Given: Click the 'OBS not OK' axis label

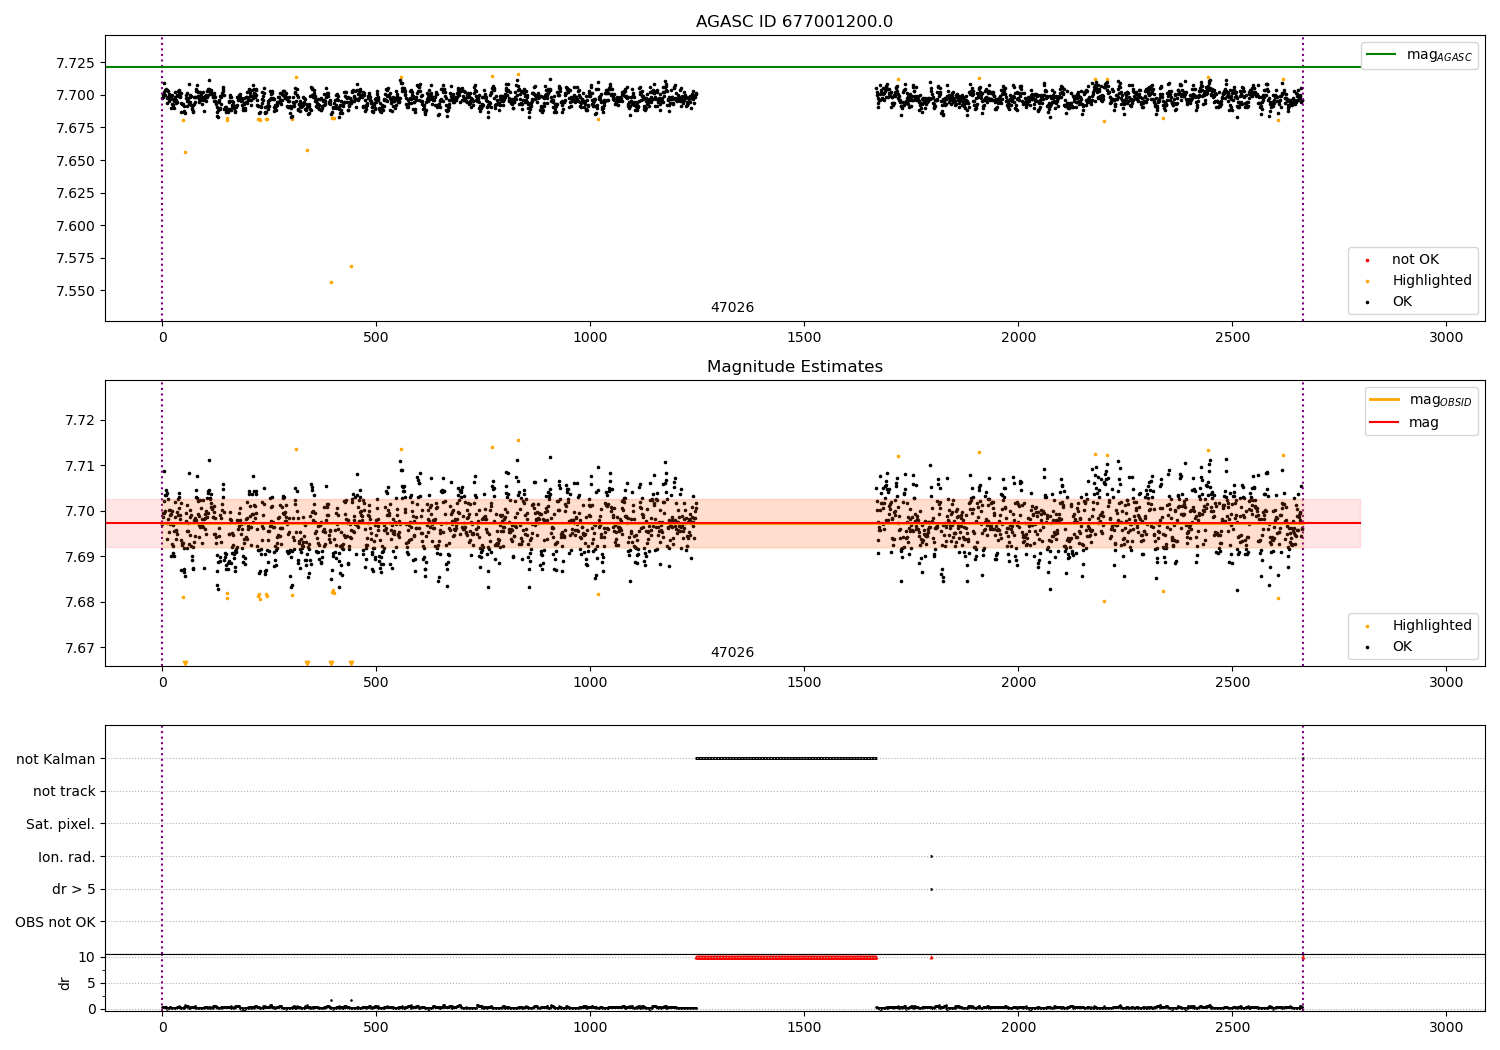Looking at the screenshot, I should (55, 922).
